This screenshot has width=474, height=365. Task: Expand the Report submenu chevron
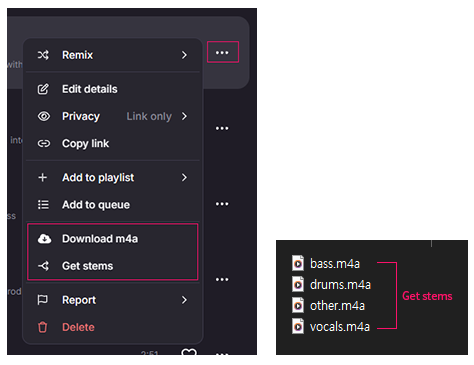pyautogui.click(x=184, y=300)
